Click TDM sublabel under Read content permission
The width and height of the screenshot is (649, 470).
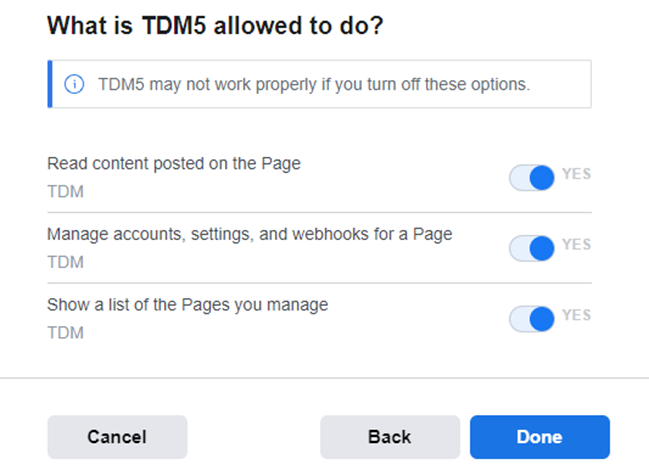coord(65,192)
